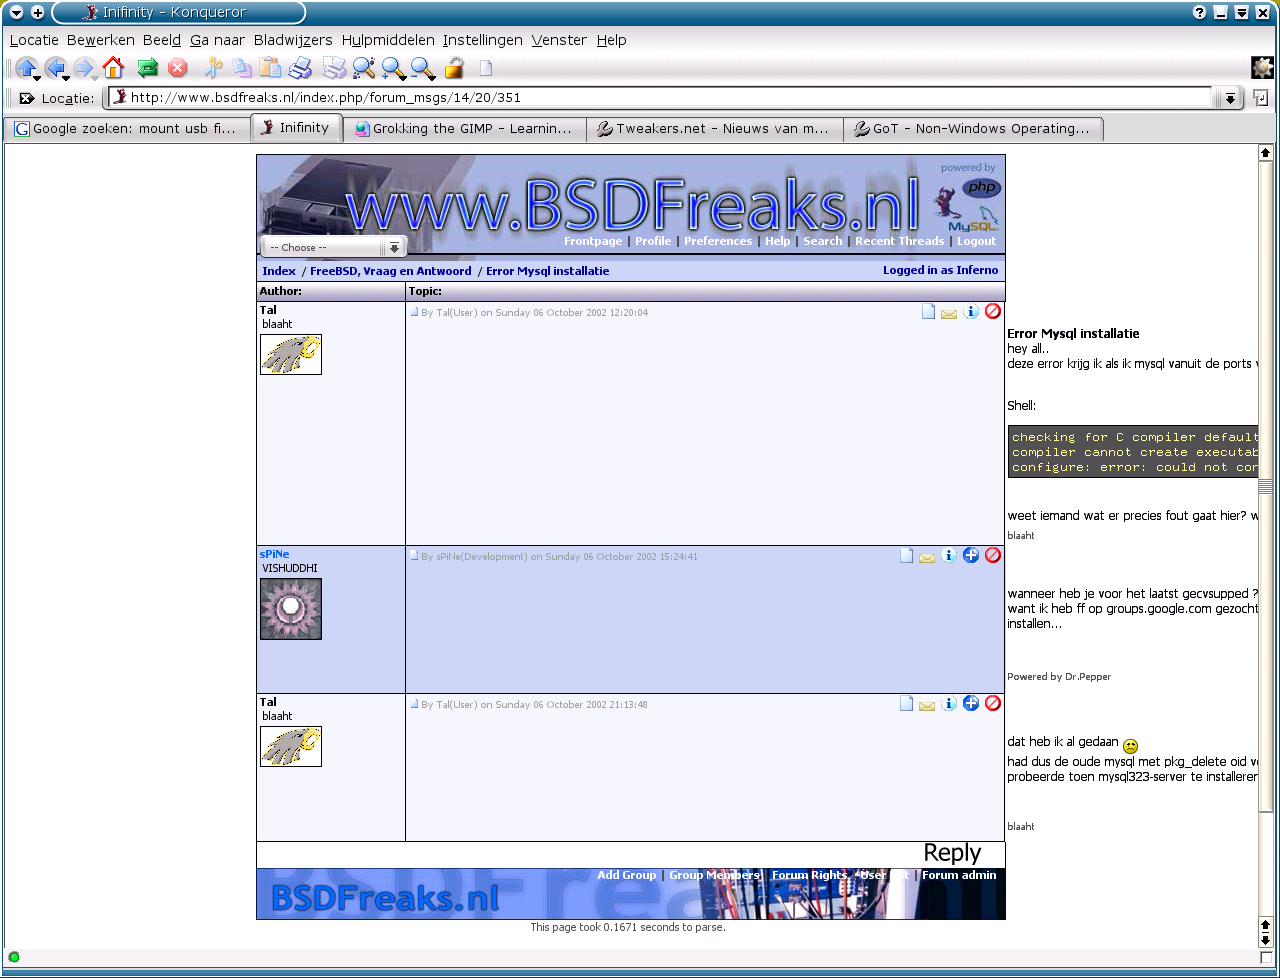Click the 'This page took 0.1671 seconds' text

[628, 927]
